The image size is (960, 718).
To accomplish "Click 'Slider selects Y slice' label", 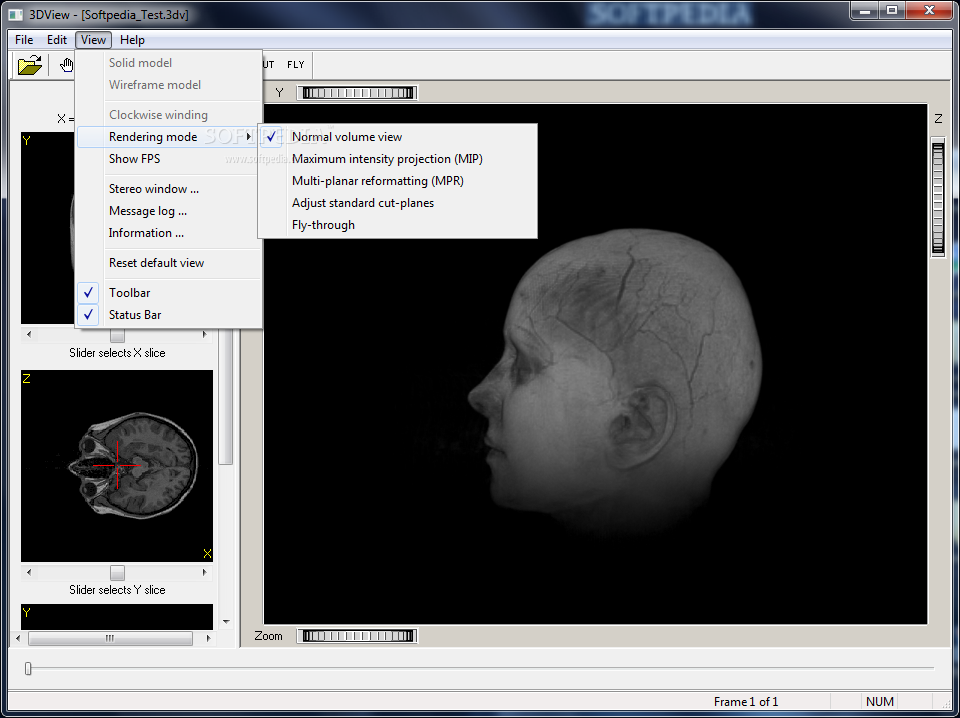I will 117,589.
